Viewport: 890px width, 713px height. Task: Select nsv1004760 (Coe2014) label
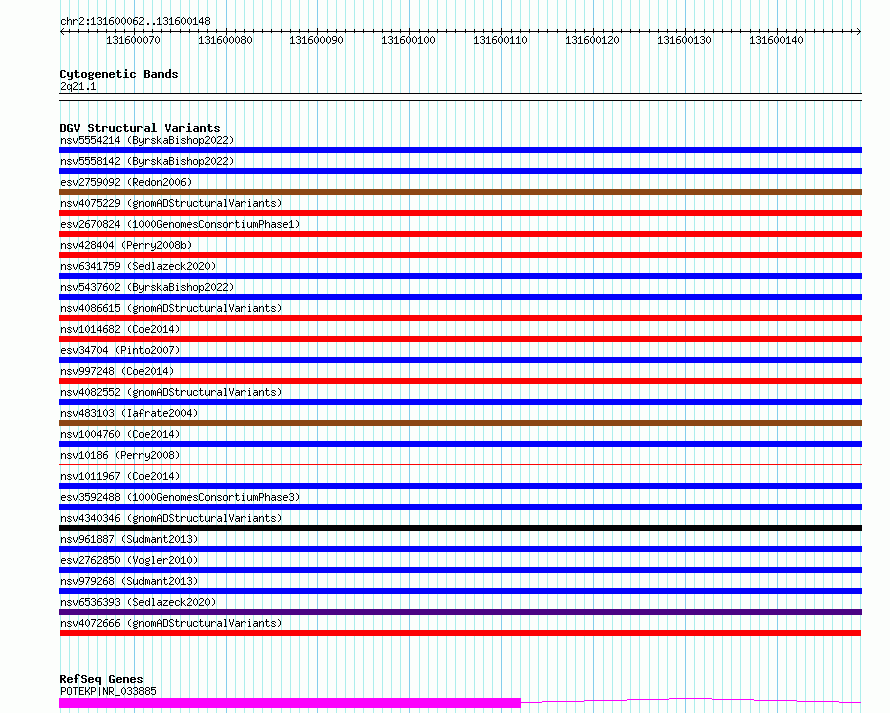[x=120, y=434]
